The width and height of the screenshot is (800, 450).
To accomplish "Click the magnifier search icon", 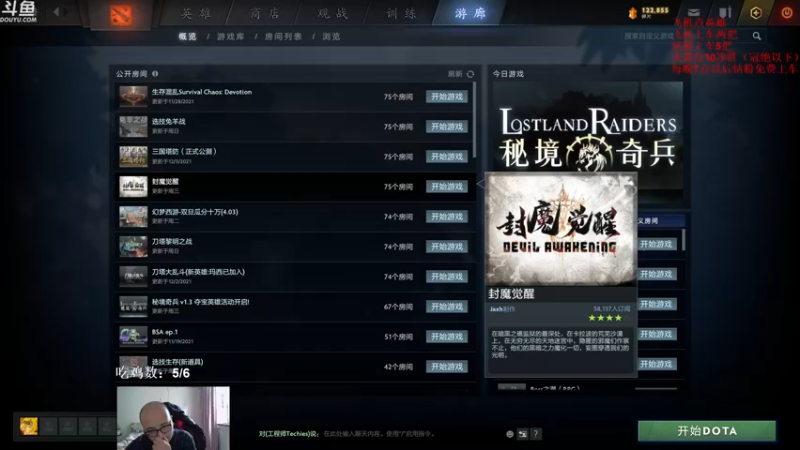I will pyautogui.click(x=757, y=36).
